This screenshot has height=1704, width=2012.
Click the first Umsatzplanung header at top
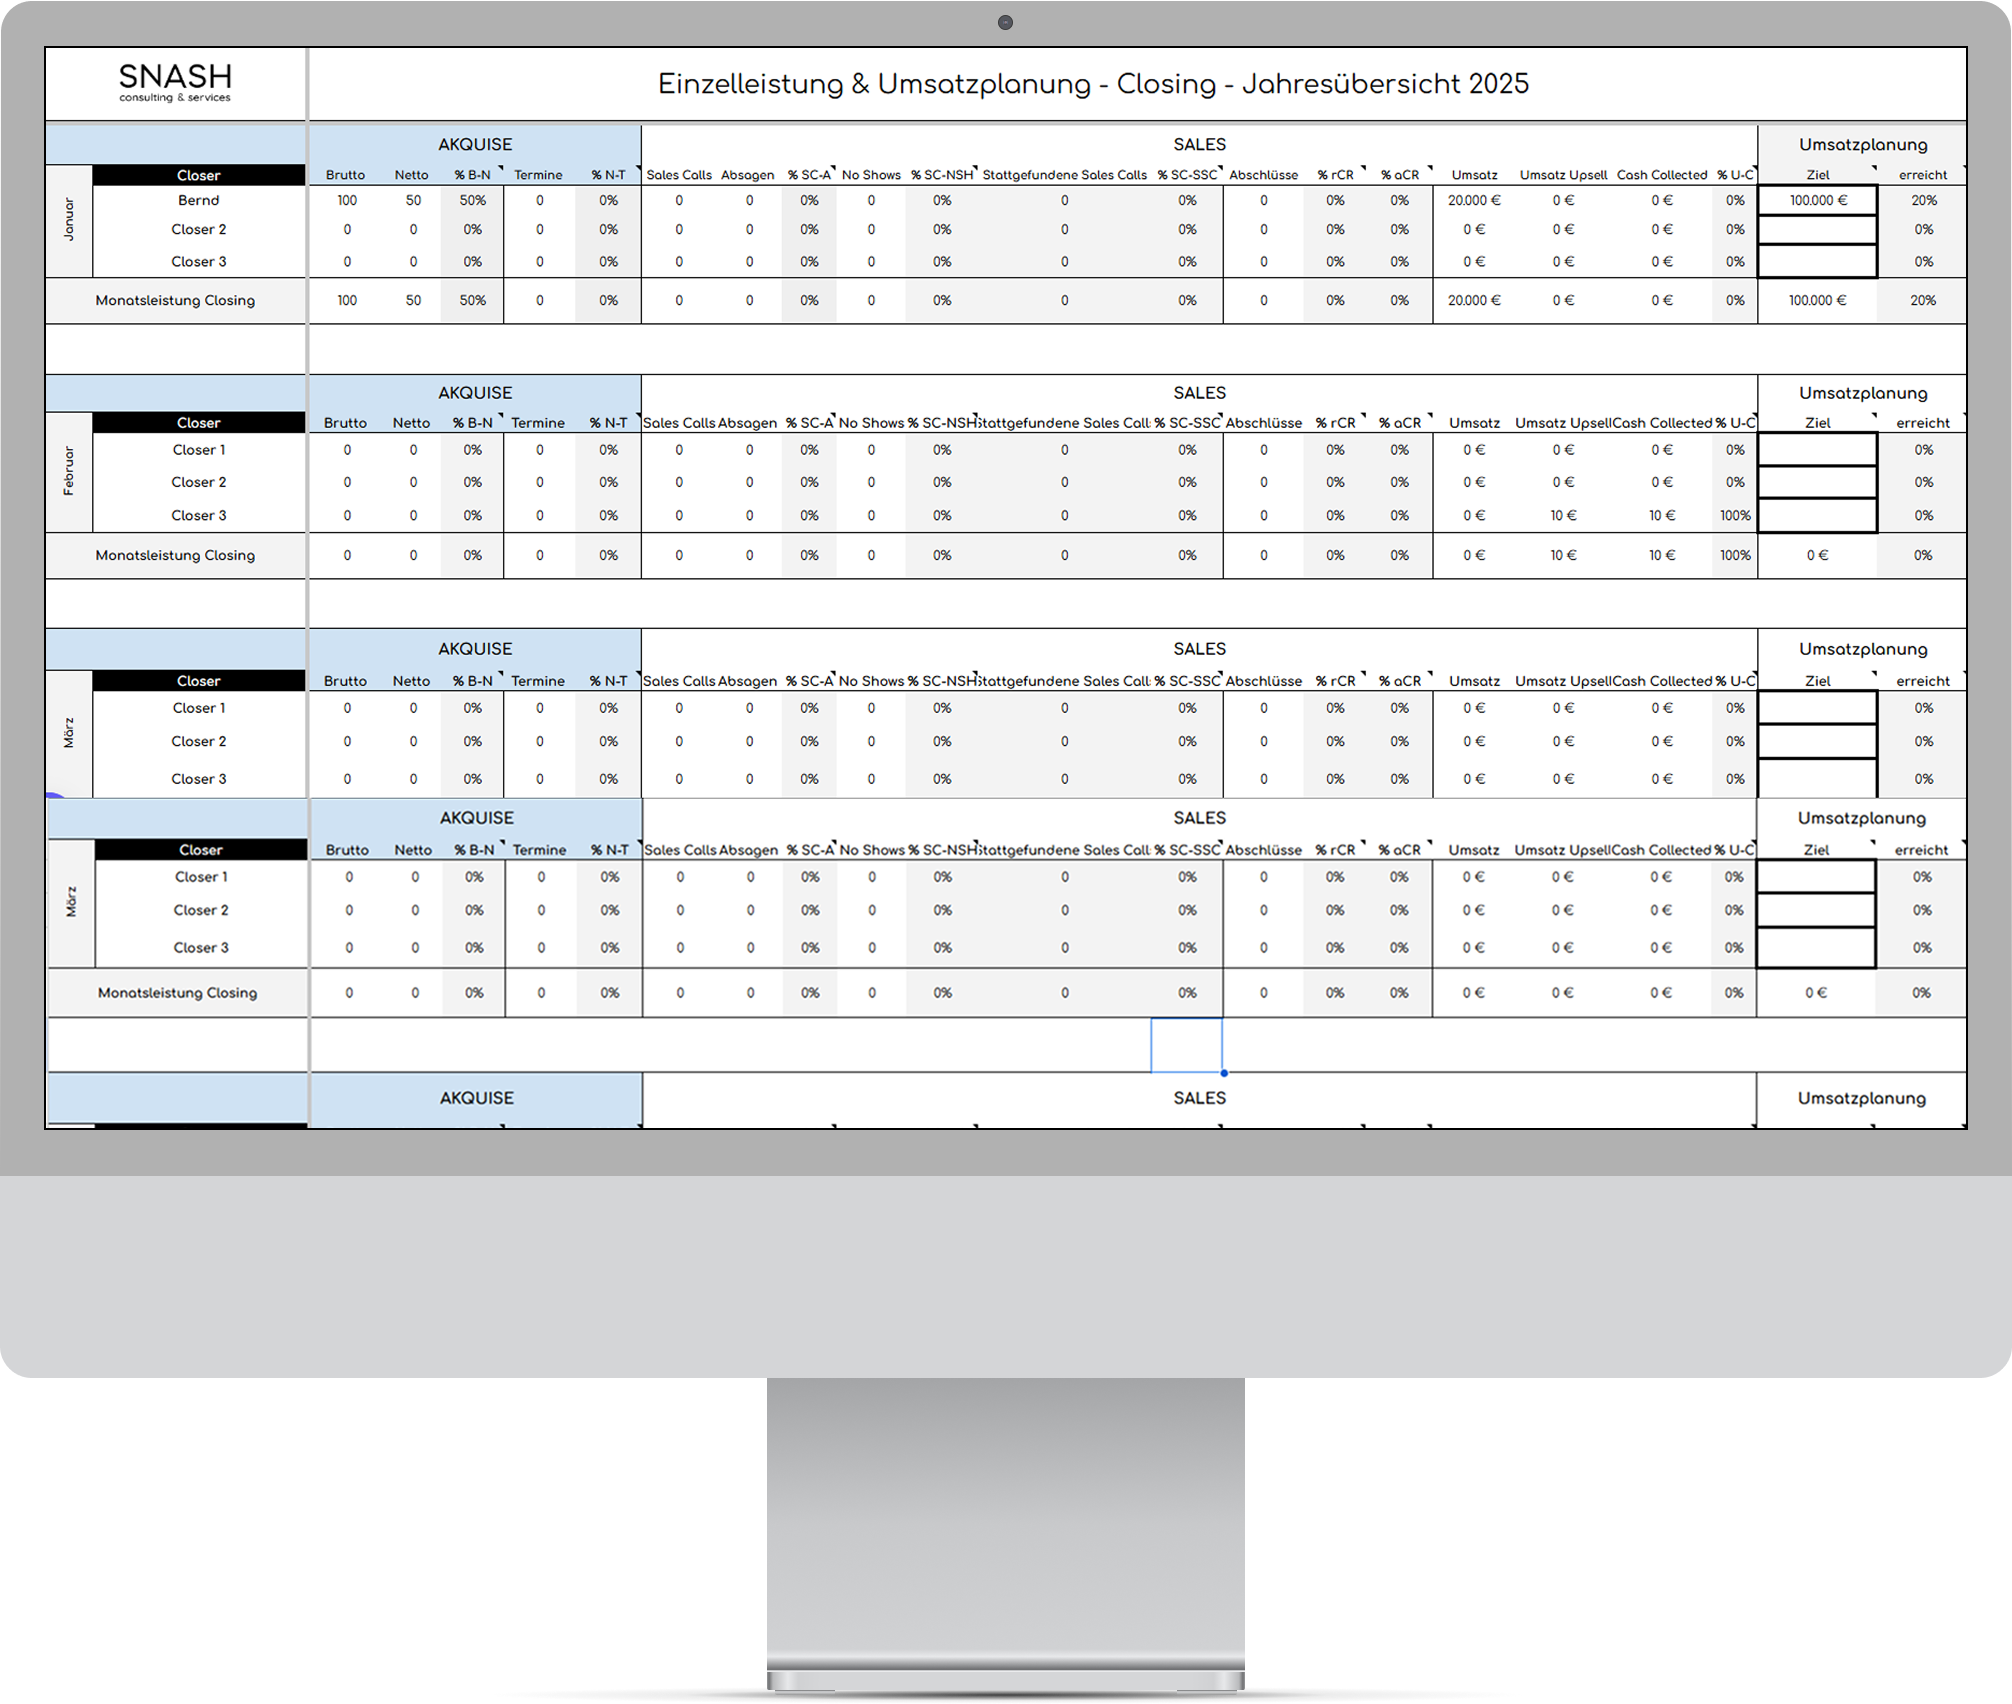click(x=1862, y=144)
